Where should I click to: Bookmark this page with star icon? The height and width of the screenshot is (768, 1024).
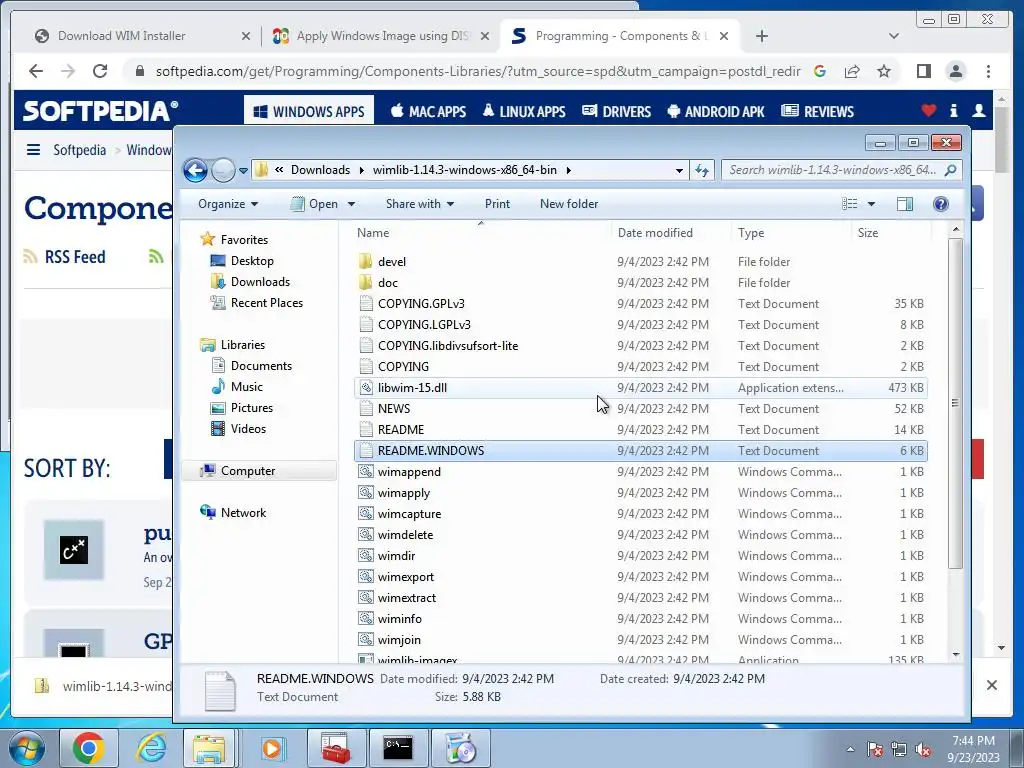tap(884, 71)
